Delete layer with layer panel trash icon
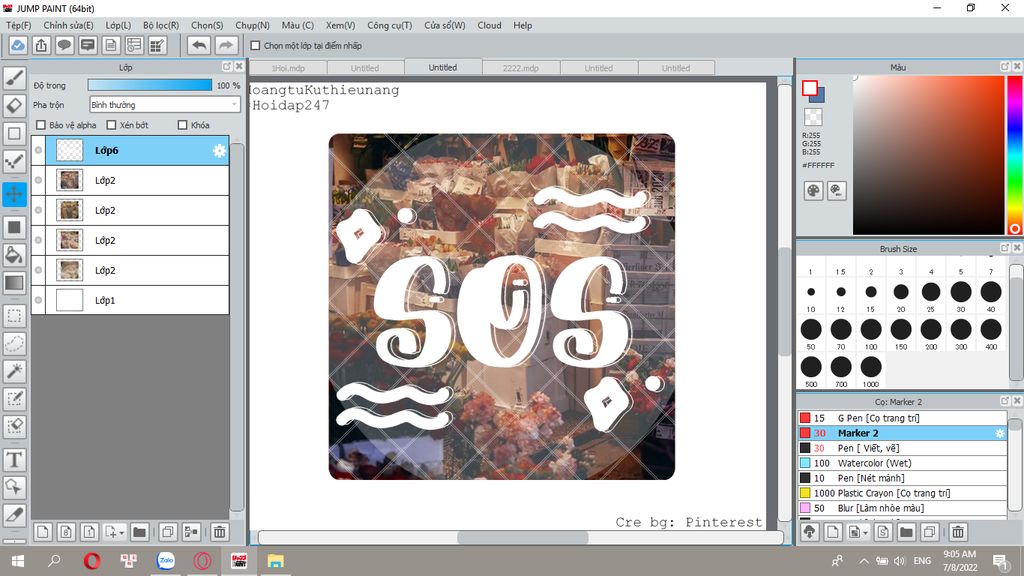 (x=220, y=532)
